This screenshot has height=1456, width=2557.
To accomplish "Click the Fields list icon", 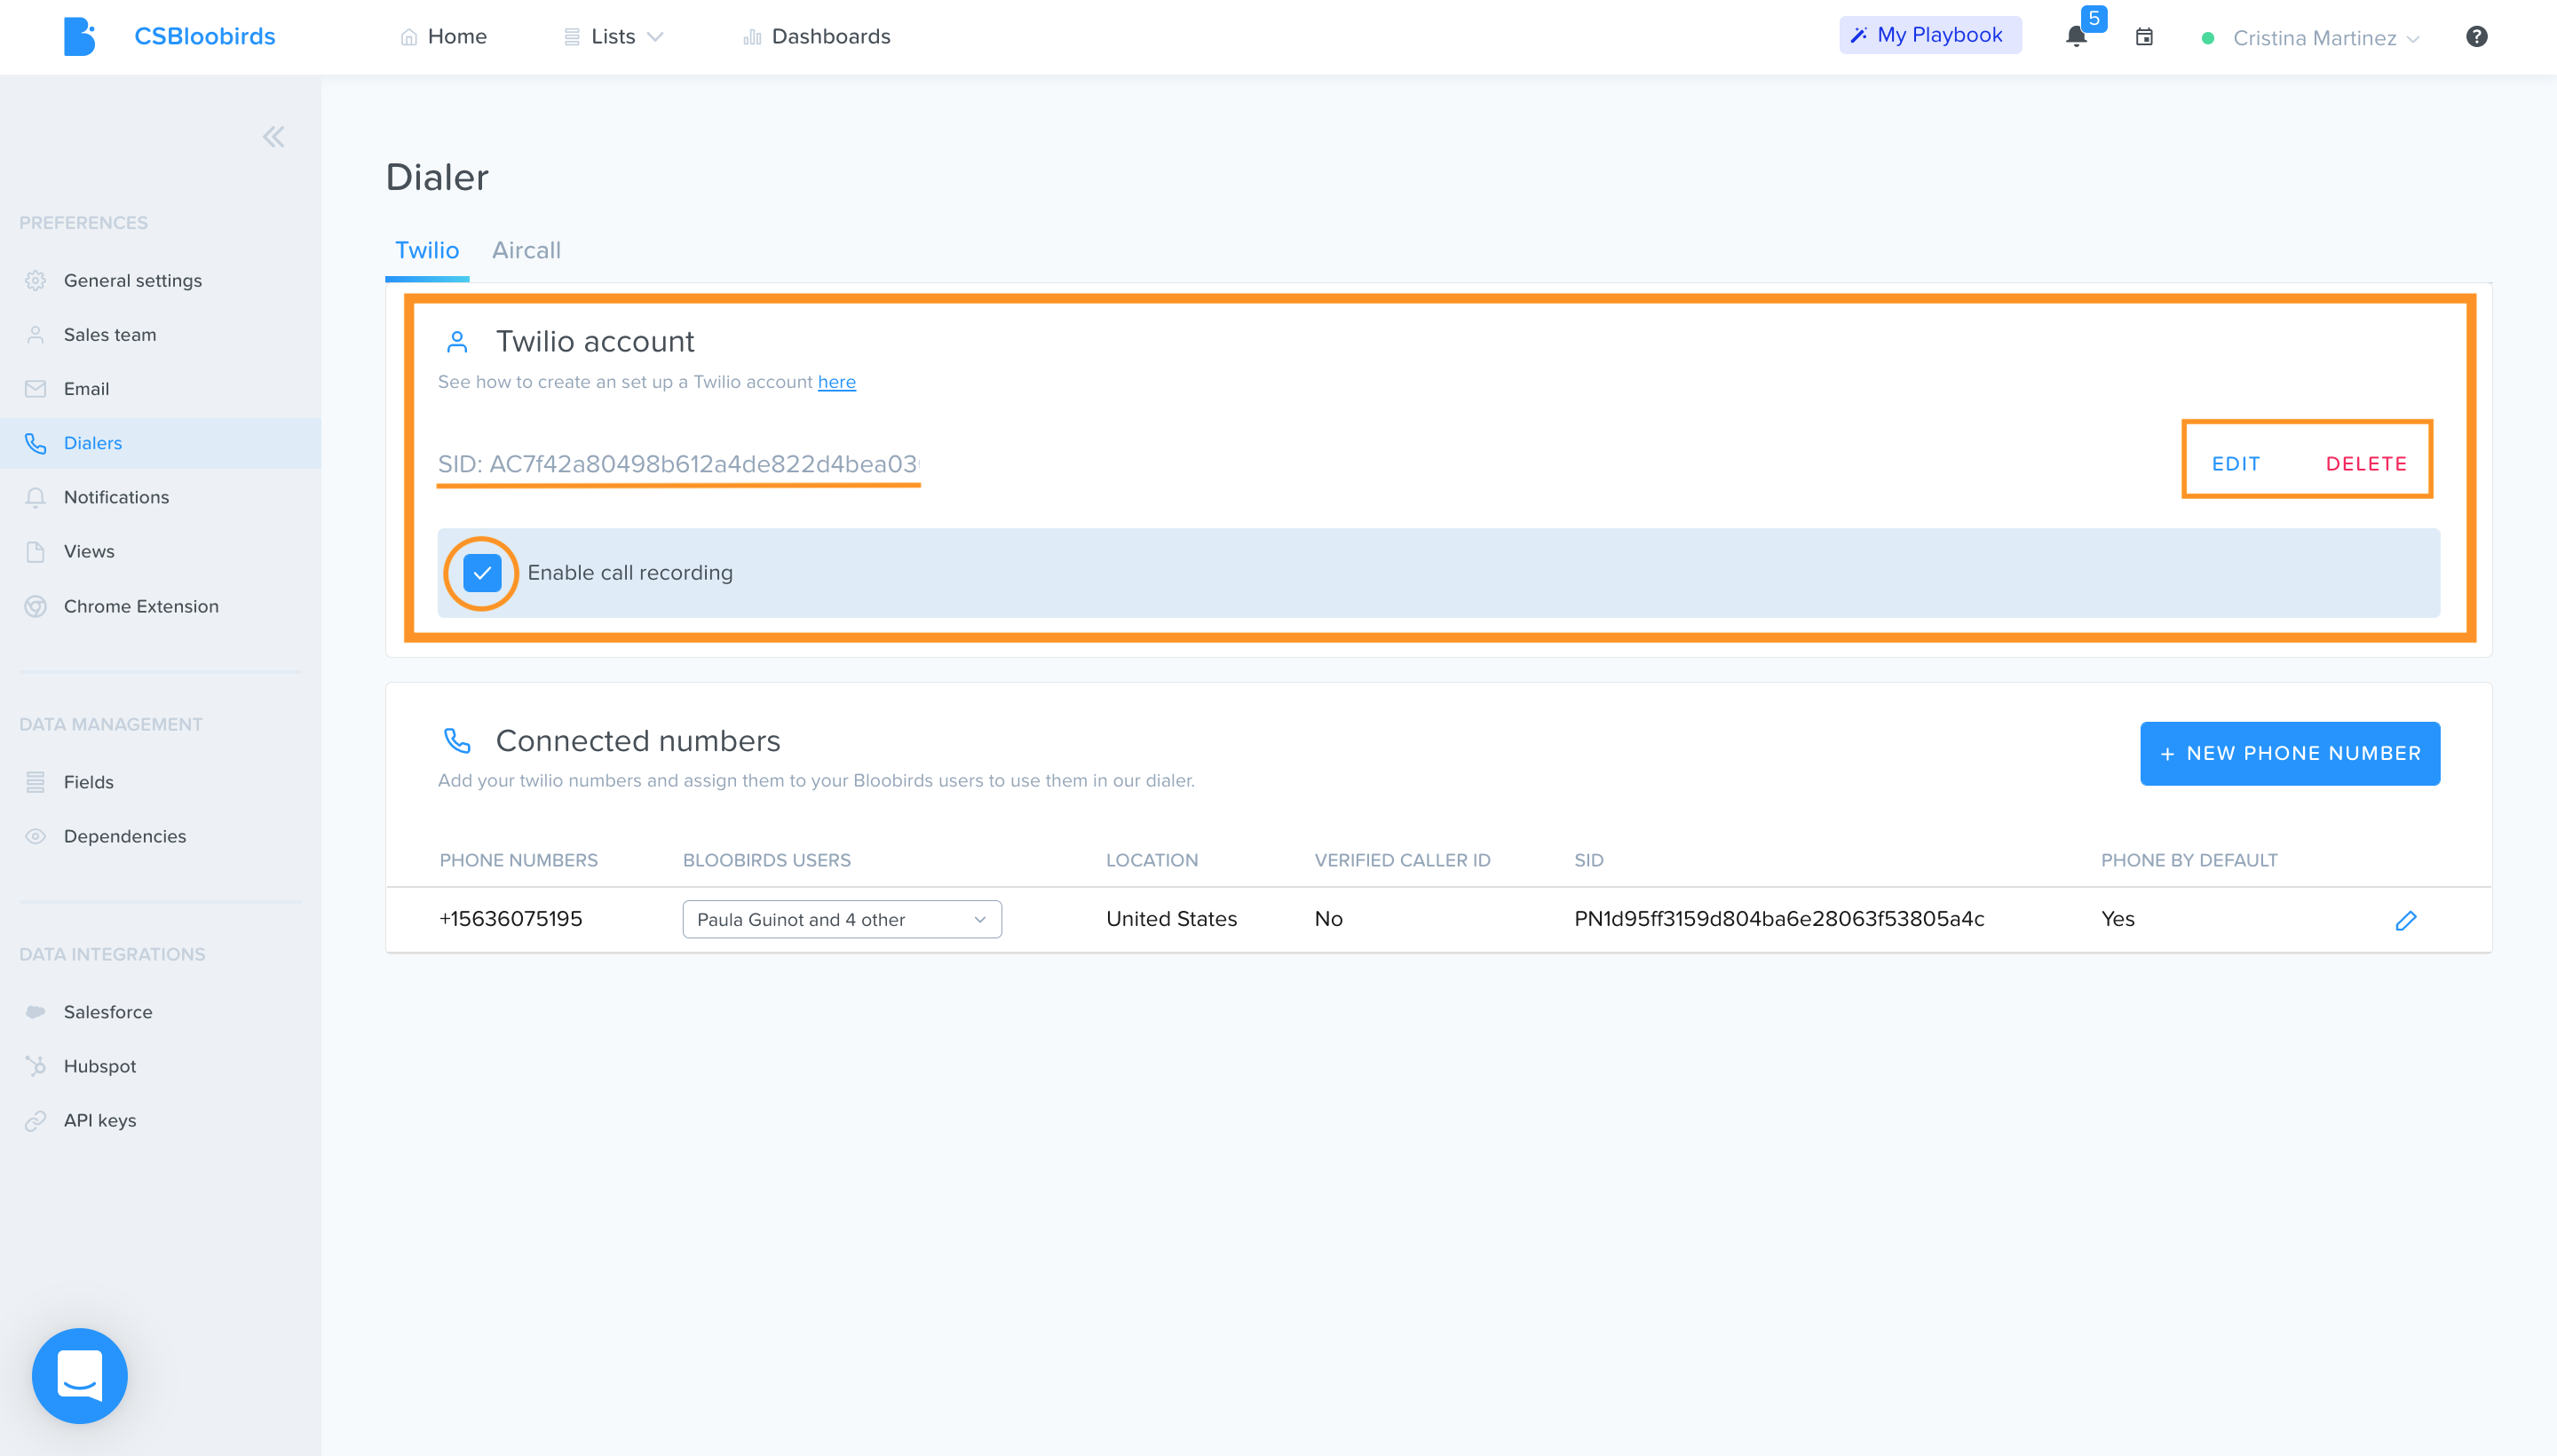I will point(36,782).
